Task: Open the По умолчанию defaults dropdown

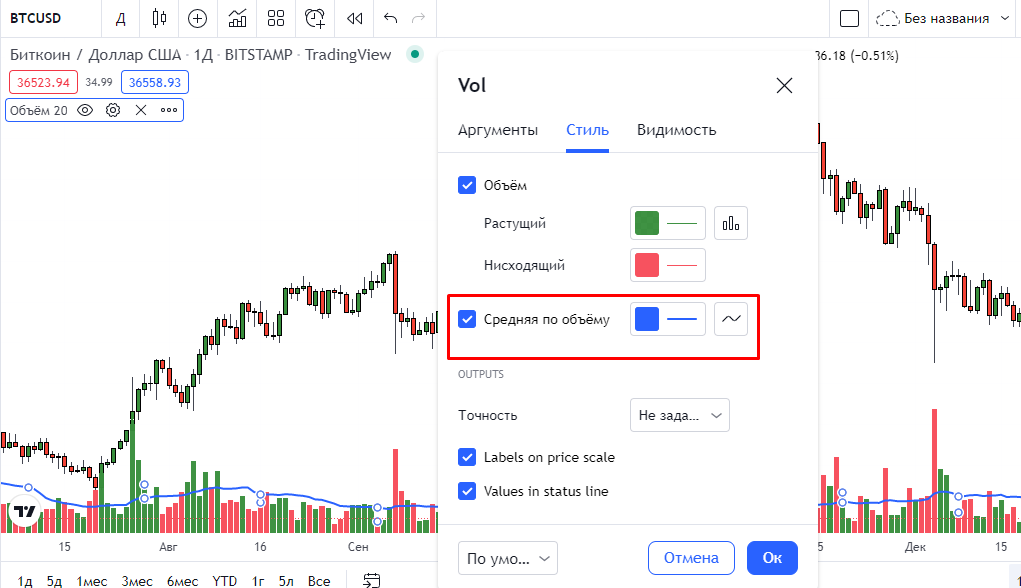Action: coord(508,558)
